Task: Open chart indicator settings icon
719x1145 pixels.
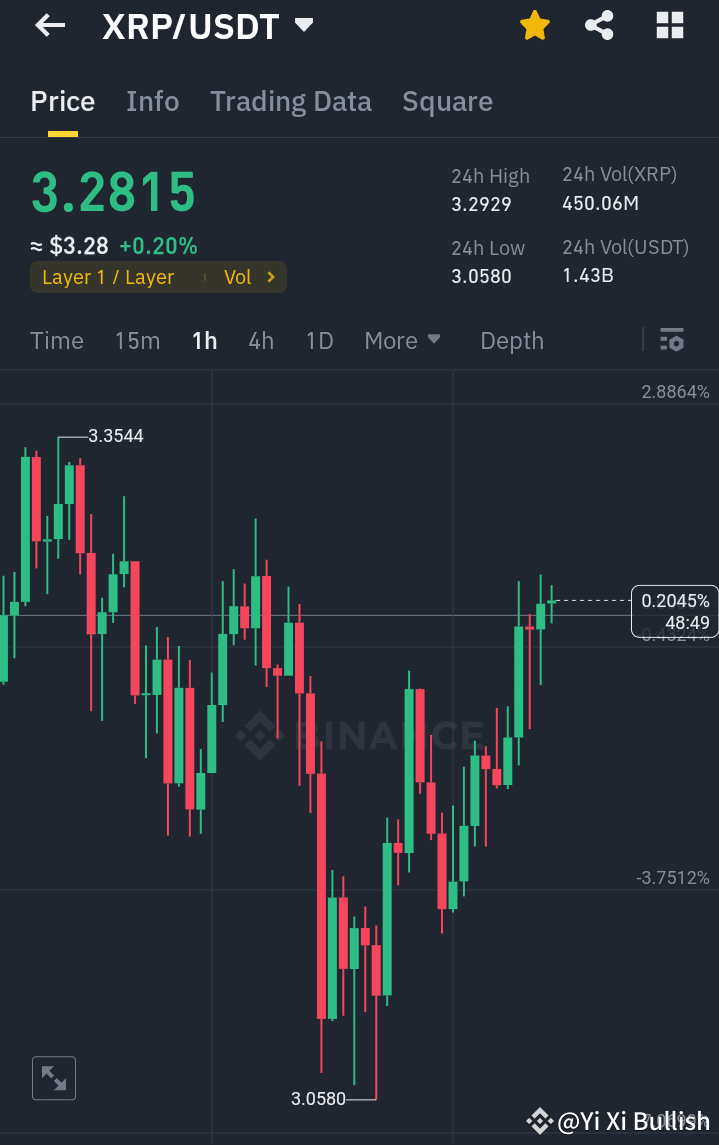Action: click(671, 340)
